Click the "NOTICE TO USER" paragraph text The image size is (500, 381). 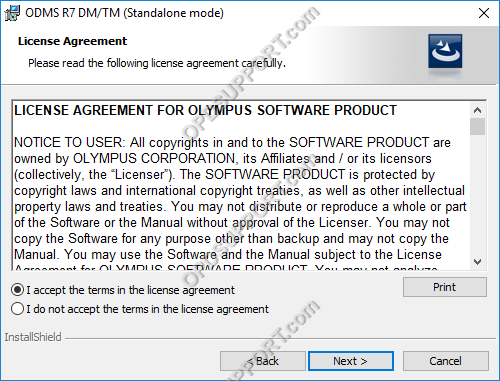click(x=240, y=199)
